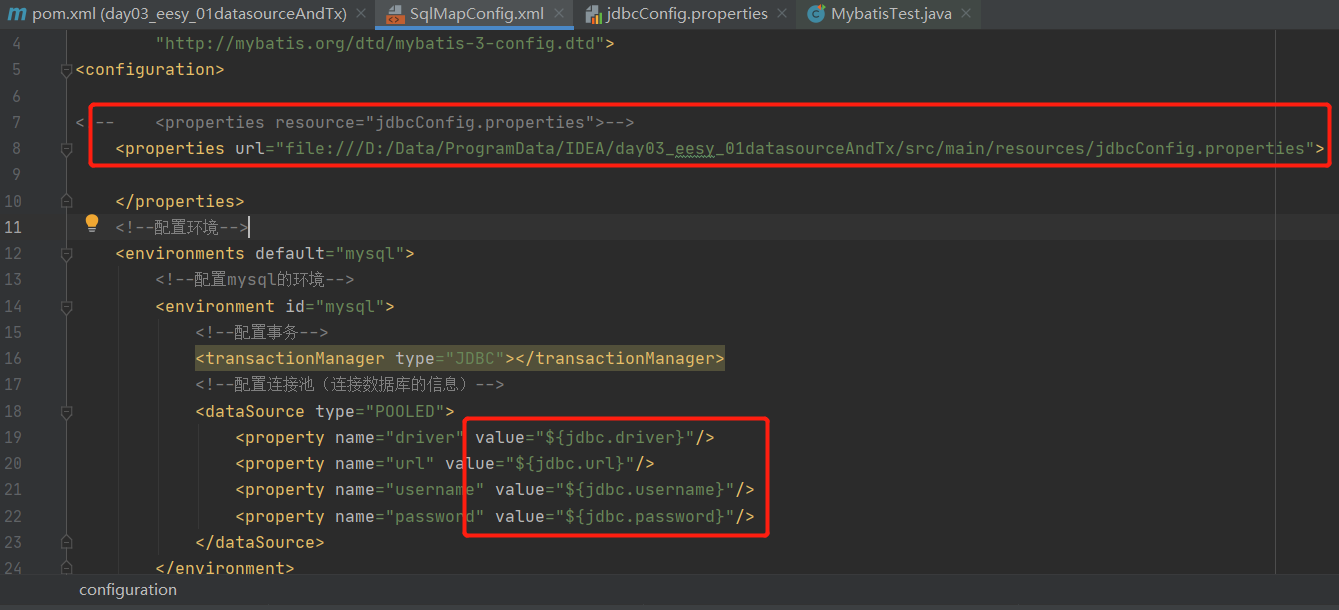The height and width of the screenshot is (610, 1339).
Task: Collapse the environment id mysql fold on line 14
Action: coord(66,307)
